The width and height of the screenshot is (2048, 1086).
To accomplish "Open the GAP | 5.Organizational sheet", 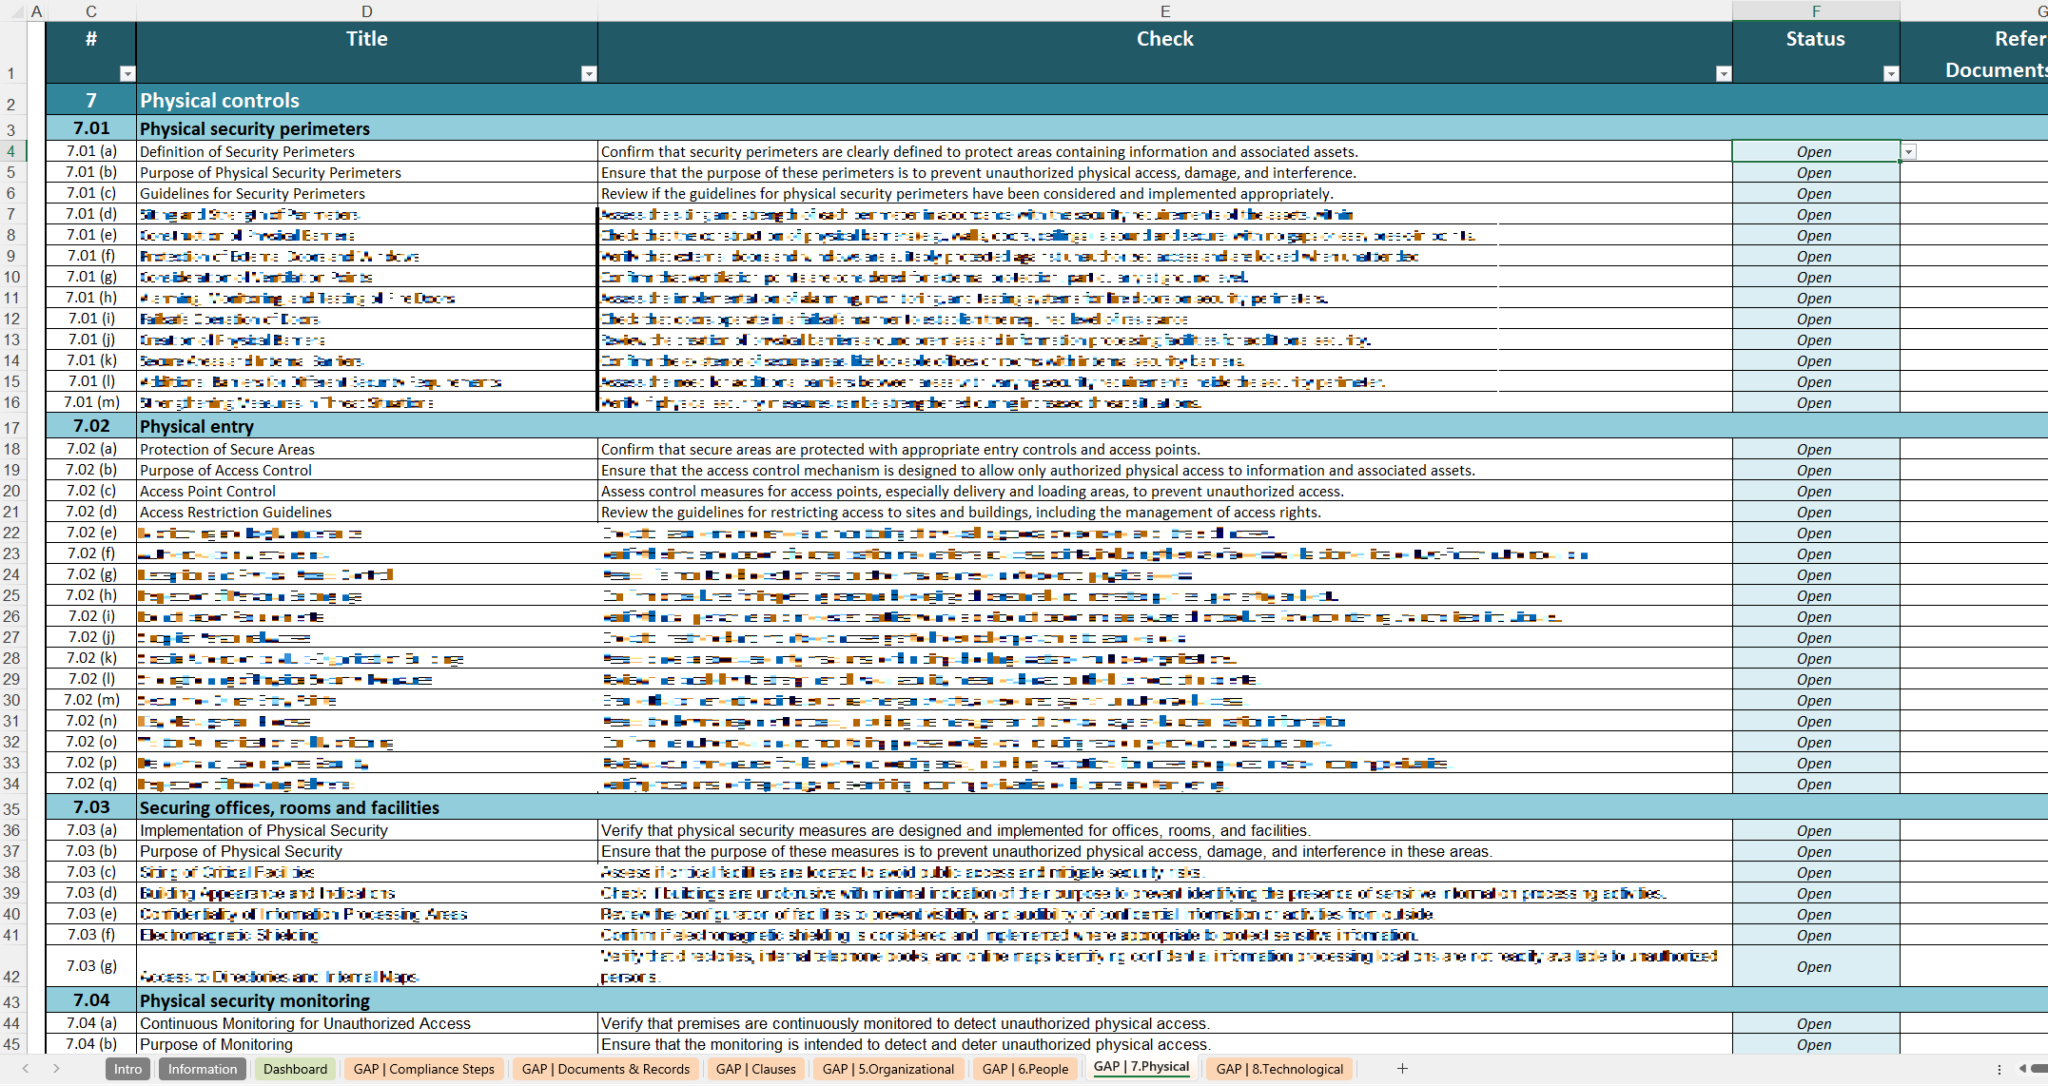I will tap(889, 1068).
